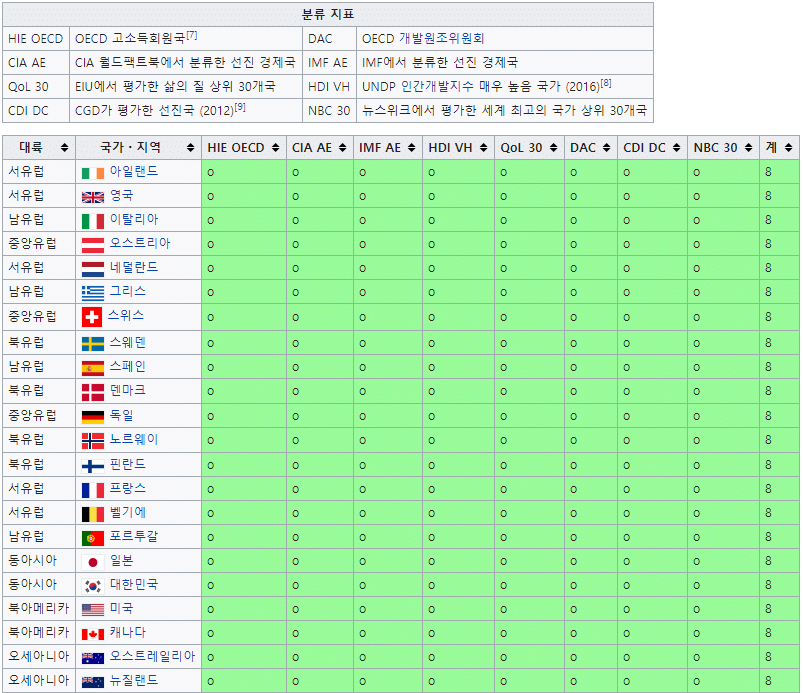Select the HIE OECD abbreviation in the legend
803x693 pixels.
click(35, 39)
